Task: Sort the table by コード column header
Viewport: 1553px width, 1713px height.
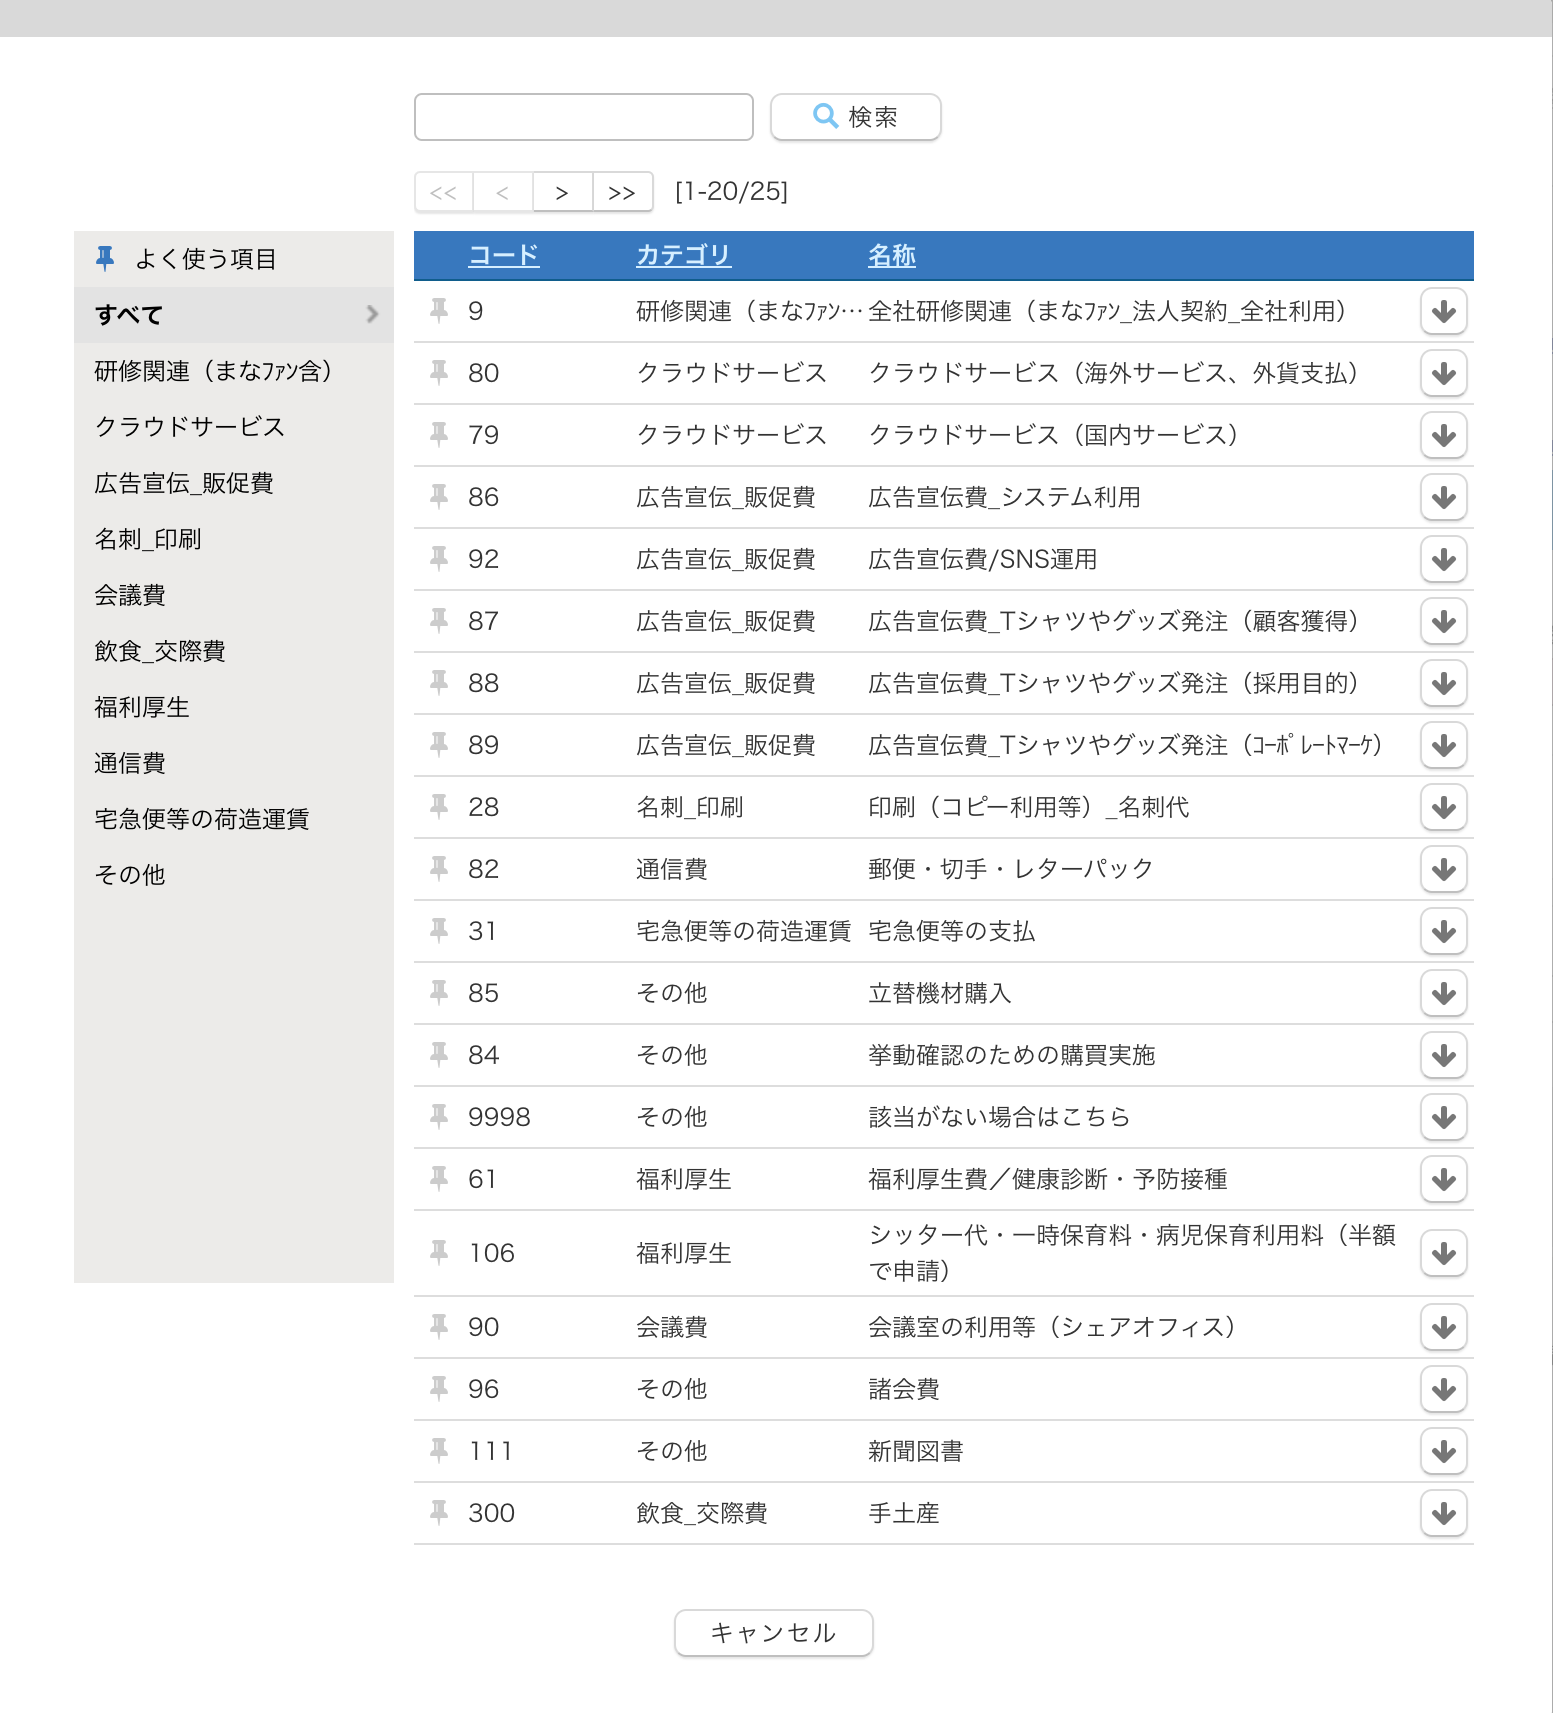Action: pyautogui.click(x=503, y=255)
